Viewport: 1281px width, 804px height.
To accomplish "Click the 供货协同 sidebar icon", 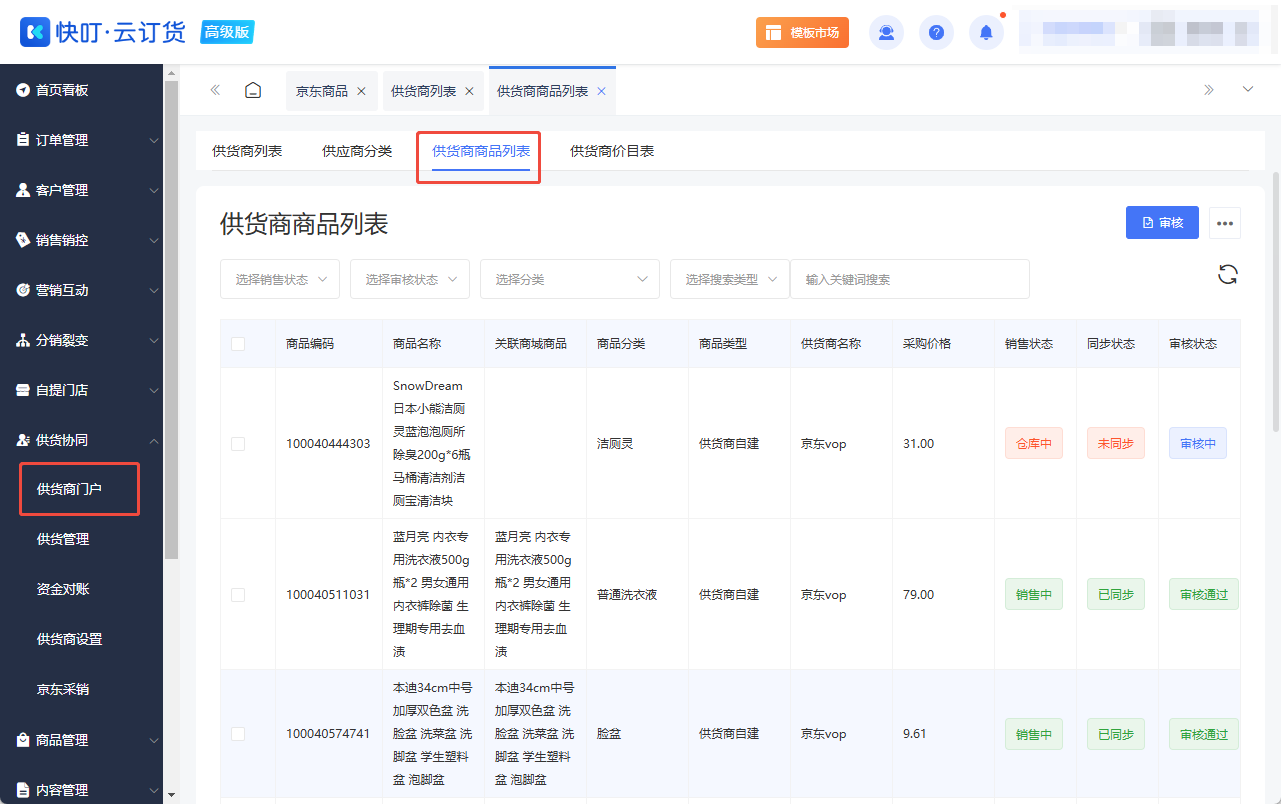I will tap(23, 440).
